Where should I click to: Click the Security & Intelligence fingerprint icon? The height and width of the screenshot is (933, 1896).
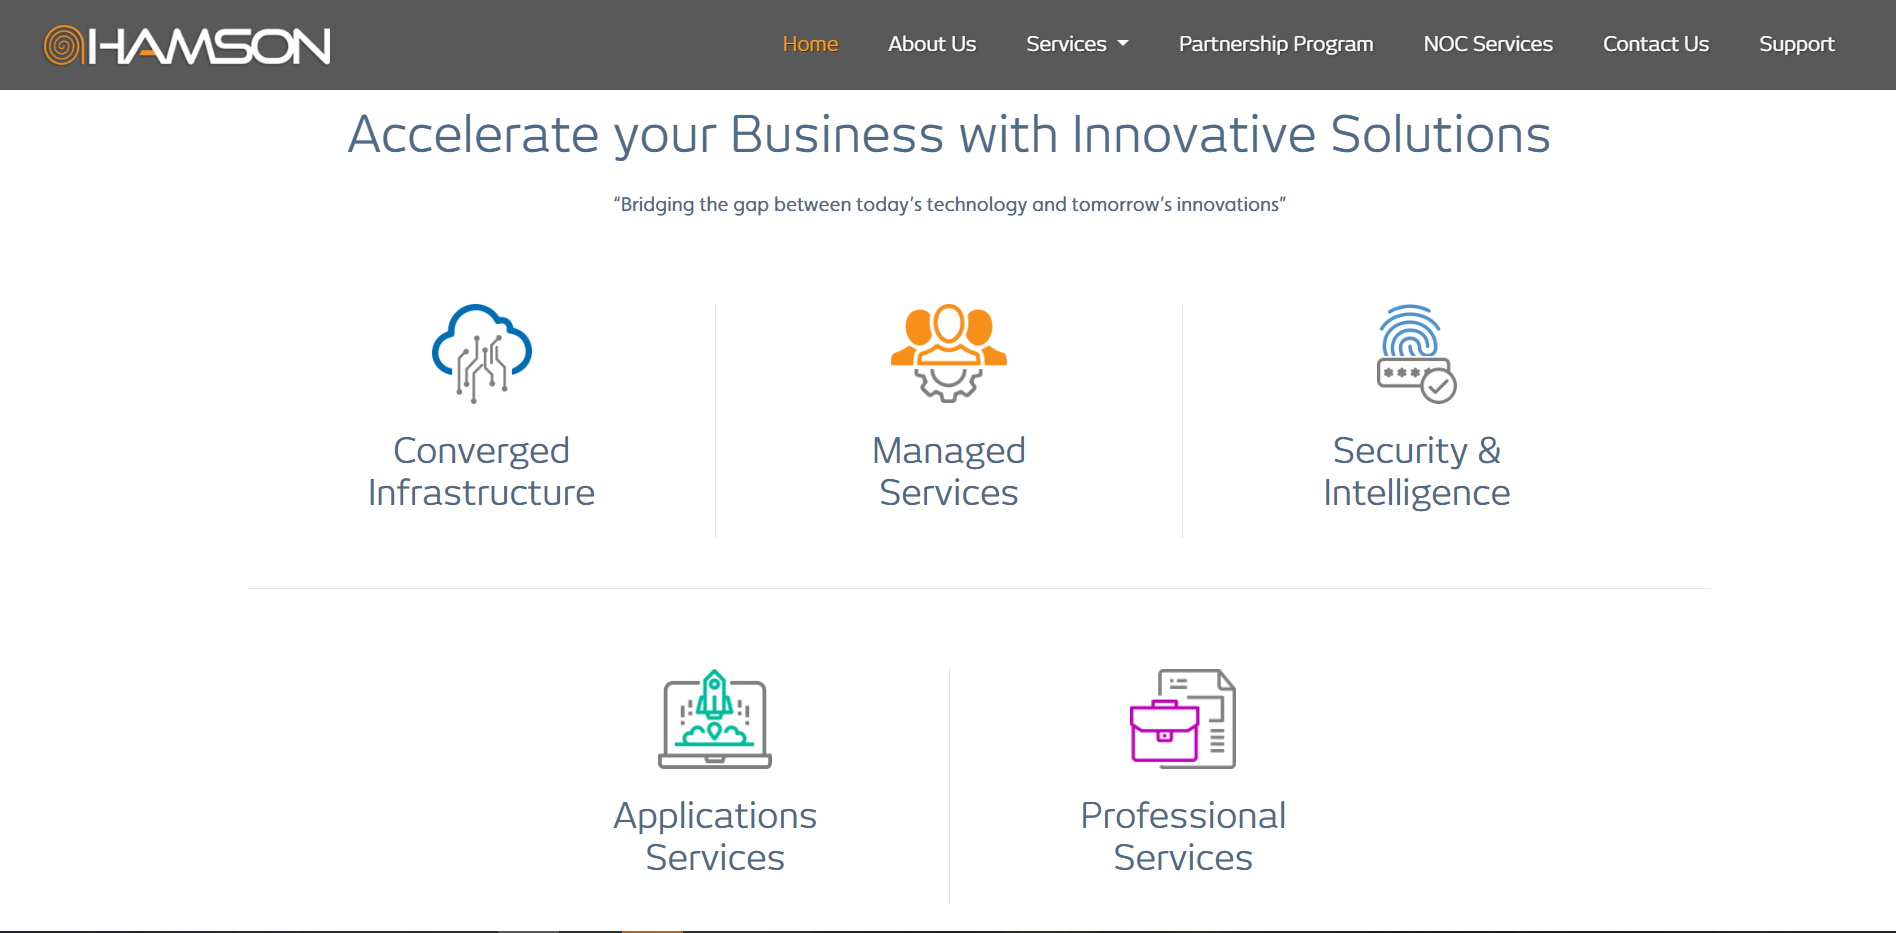coord(1416,353)
